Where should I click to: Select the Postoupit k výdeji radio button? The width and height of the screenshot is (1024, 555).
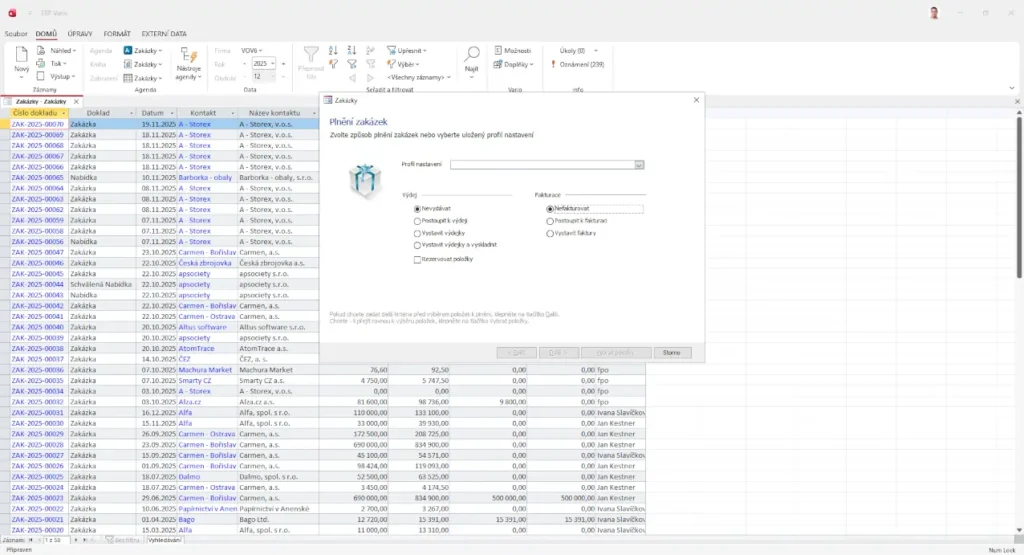(418, 220)
